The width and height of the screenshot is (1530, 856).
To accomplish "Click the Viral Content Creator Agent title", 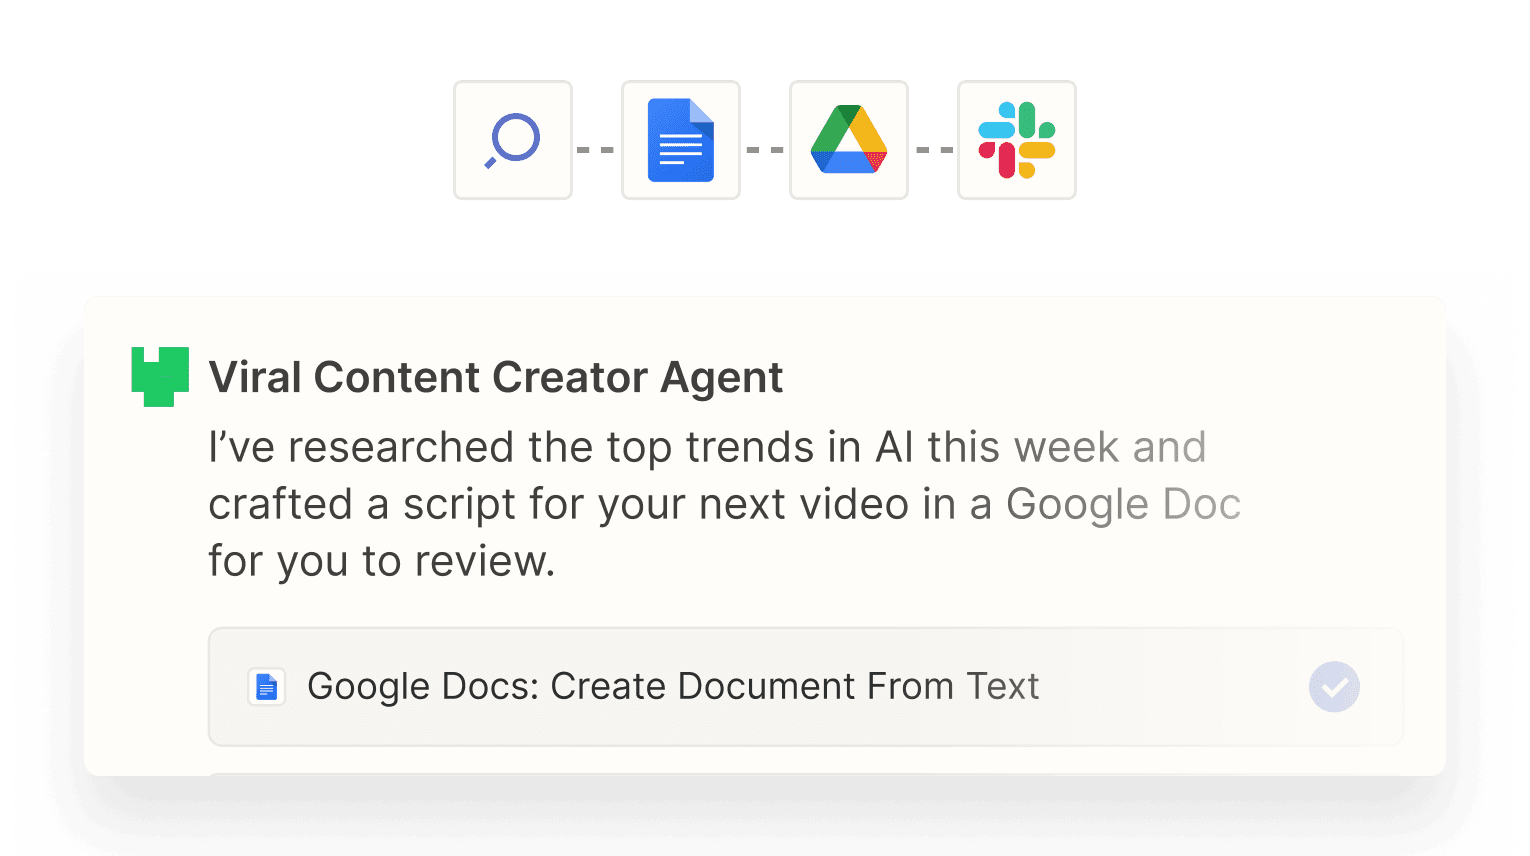I will 496,378.
